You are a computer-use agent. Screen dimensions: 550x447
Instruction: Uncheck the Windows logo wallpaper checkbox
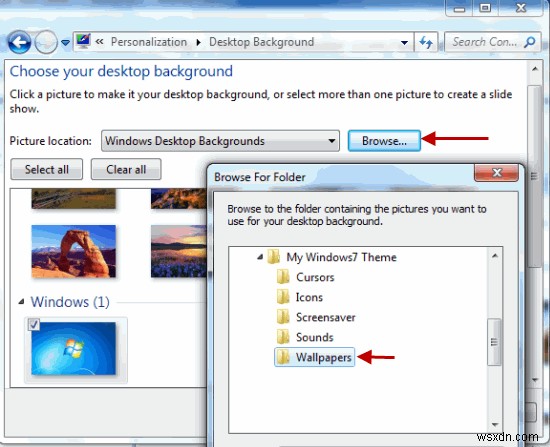pyautogui.click(x=34, y=325)
